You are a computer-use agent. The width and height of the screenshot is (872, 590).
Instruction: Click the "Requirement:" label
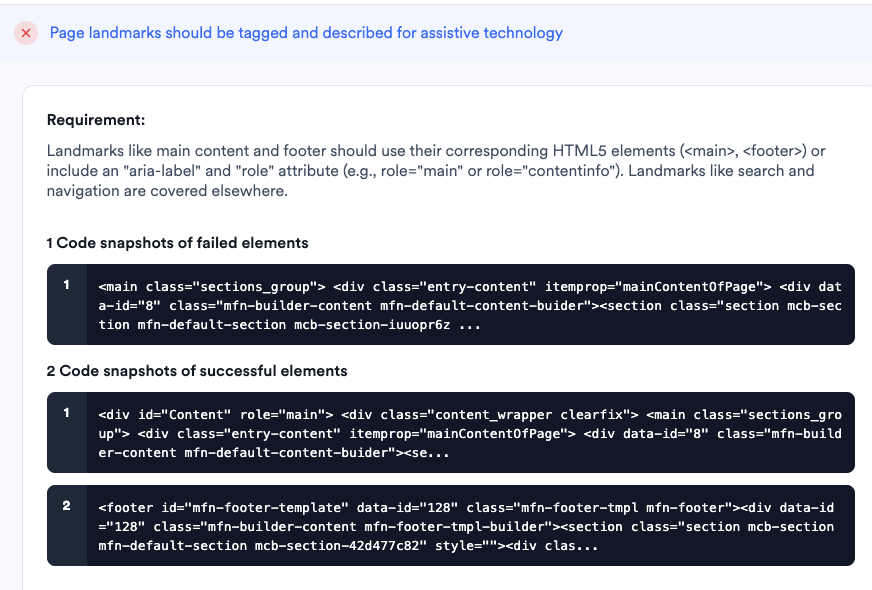pos(96,120)
